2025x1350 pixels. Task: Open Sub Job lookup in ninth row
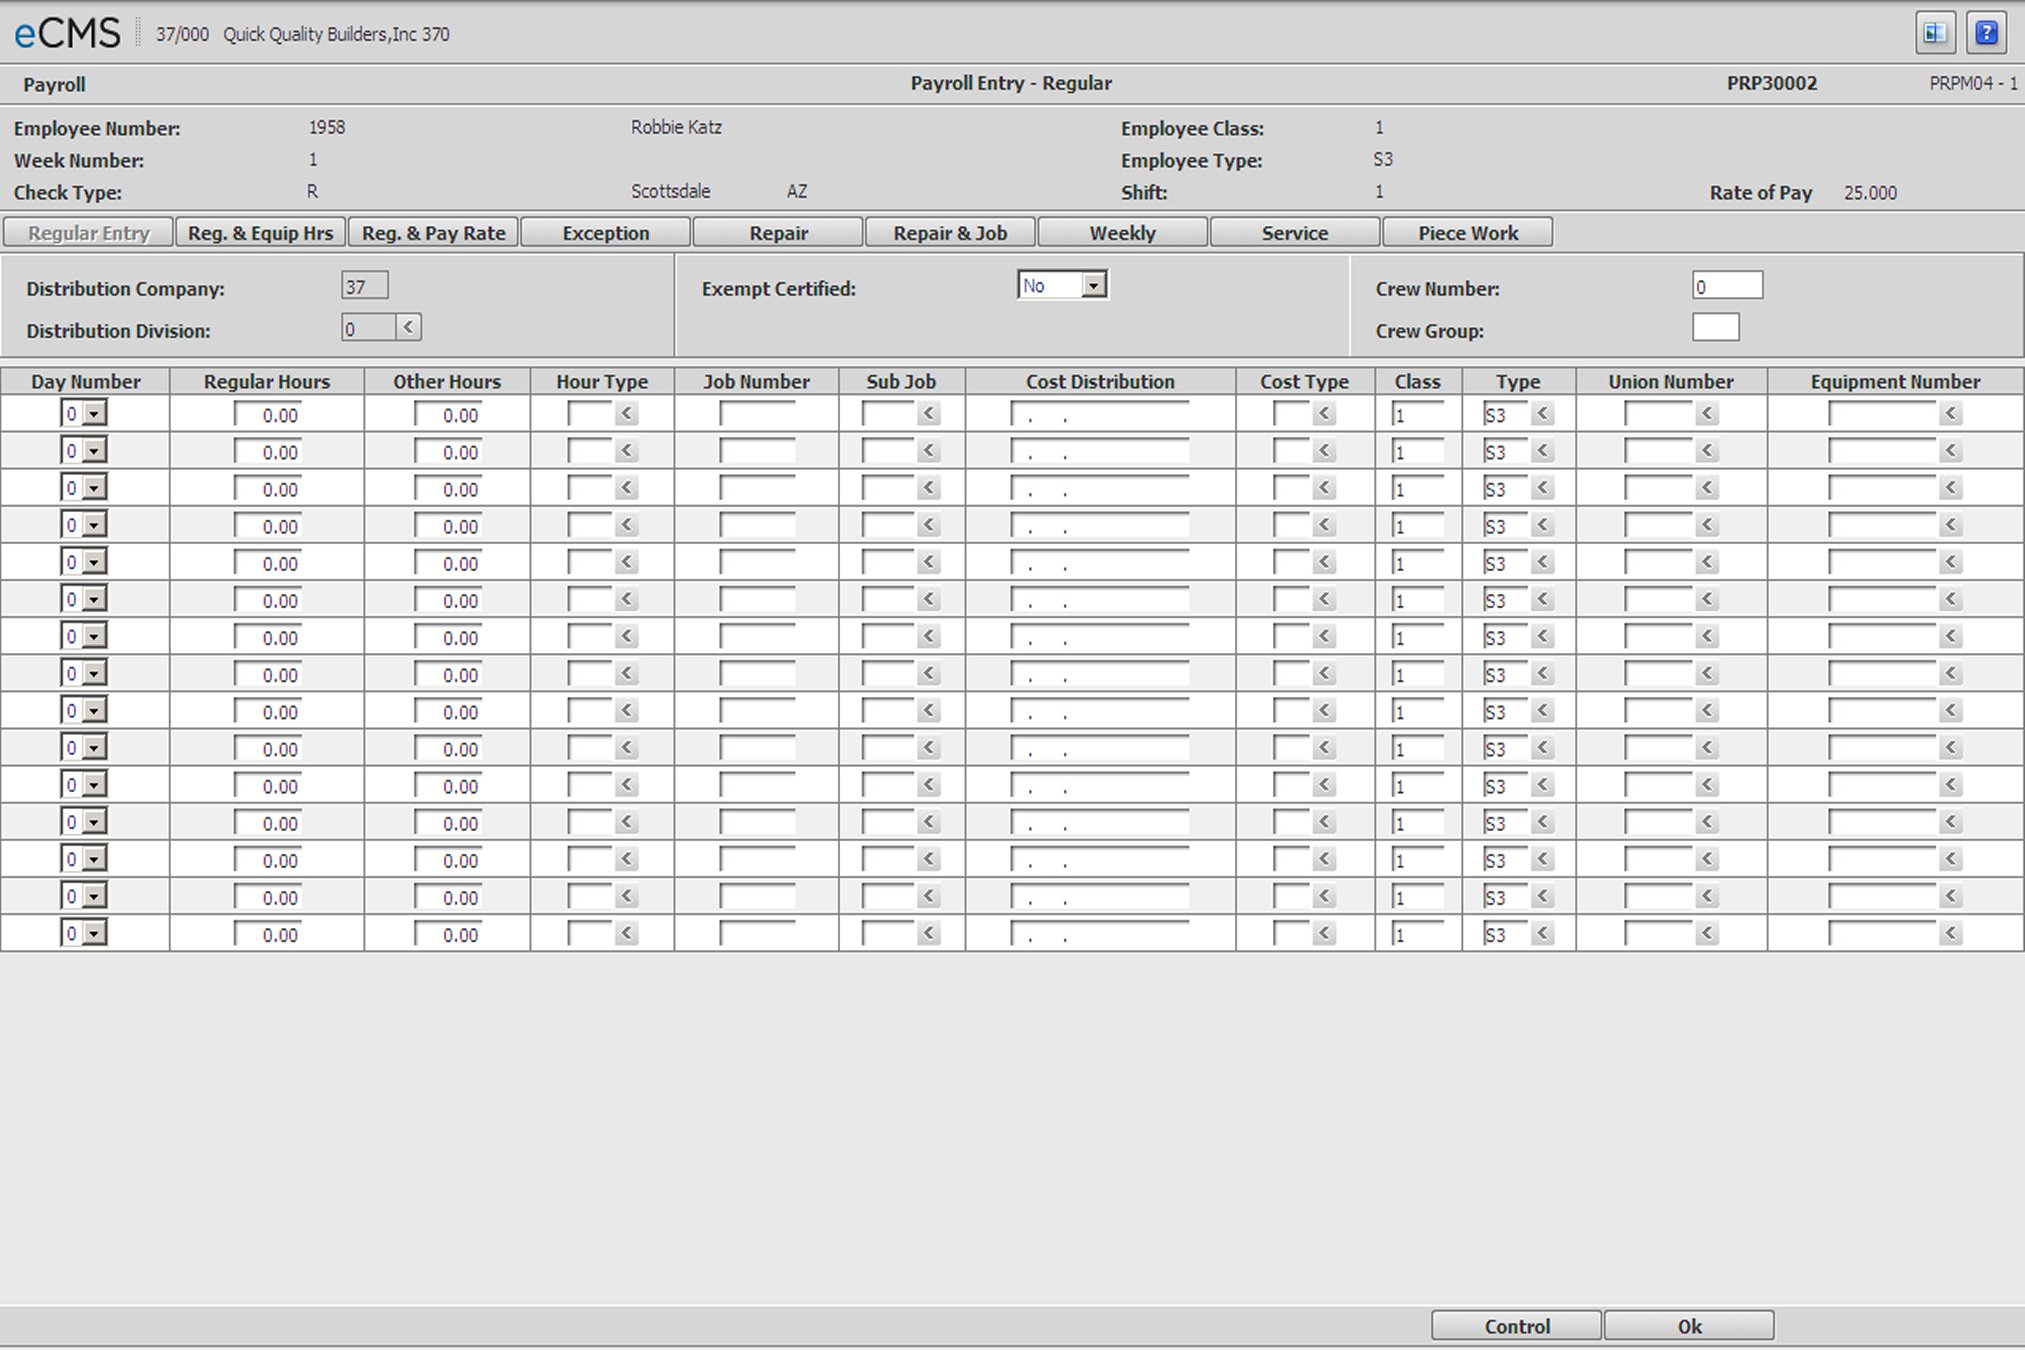click(x=929, y=710)
